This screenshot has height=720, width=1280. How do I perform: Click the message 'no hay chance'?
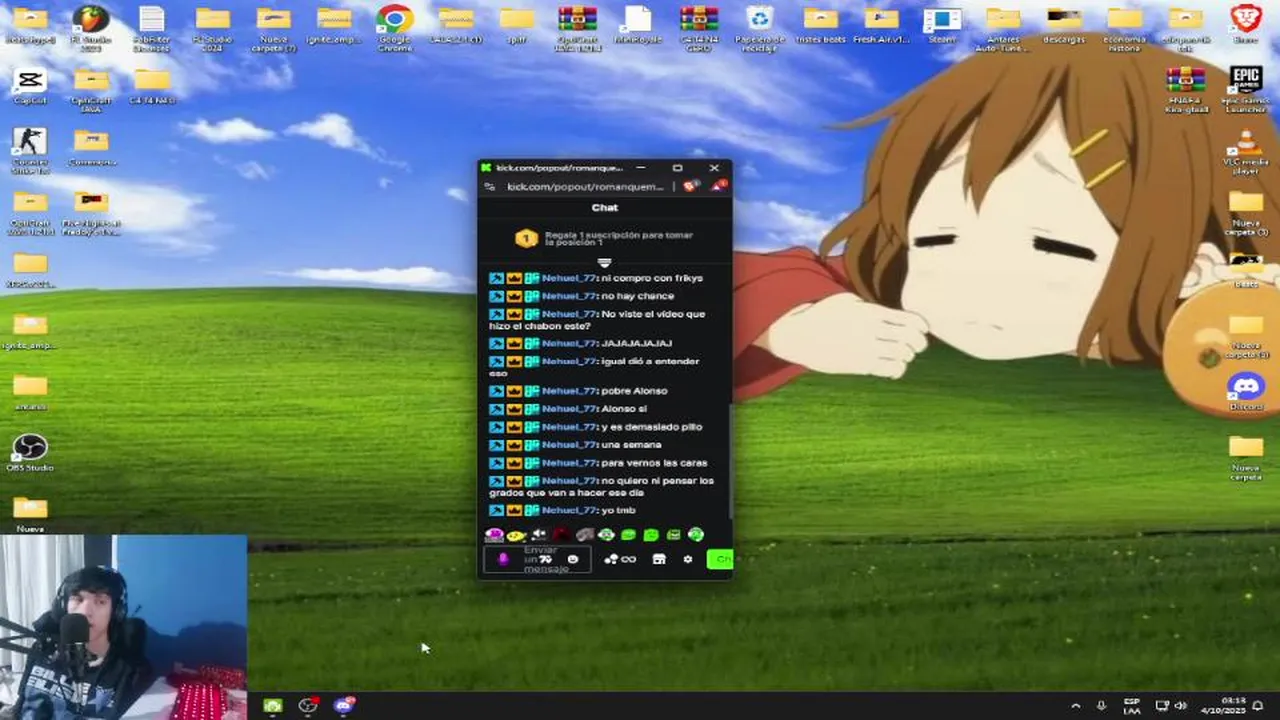point(638,296)
